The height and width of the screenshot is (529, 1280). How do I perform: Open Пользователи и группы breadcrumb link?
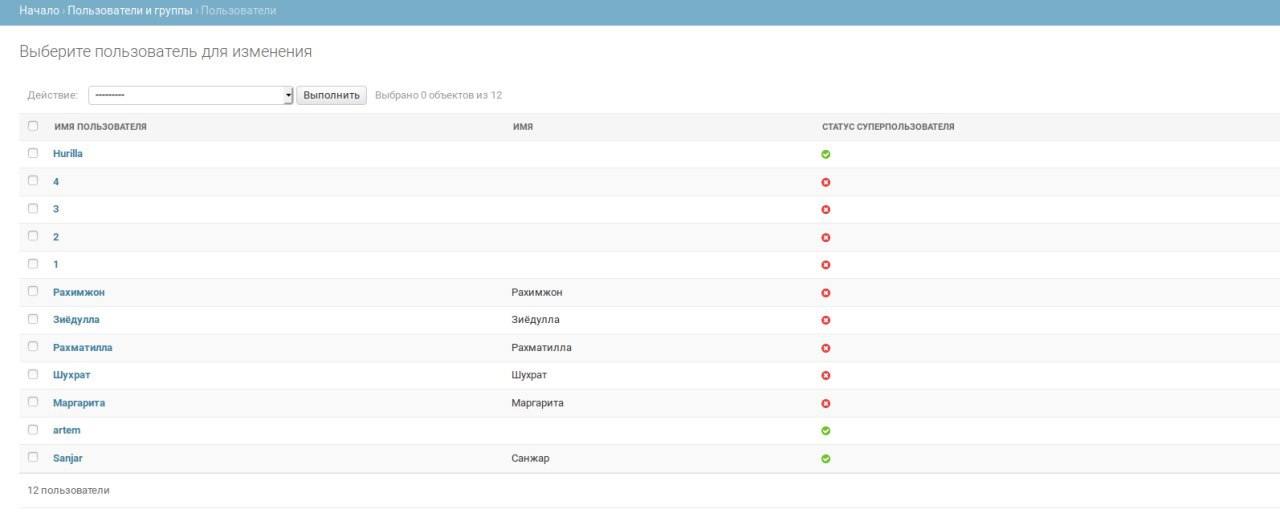point(130,10)
